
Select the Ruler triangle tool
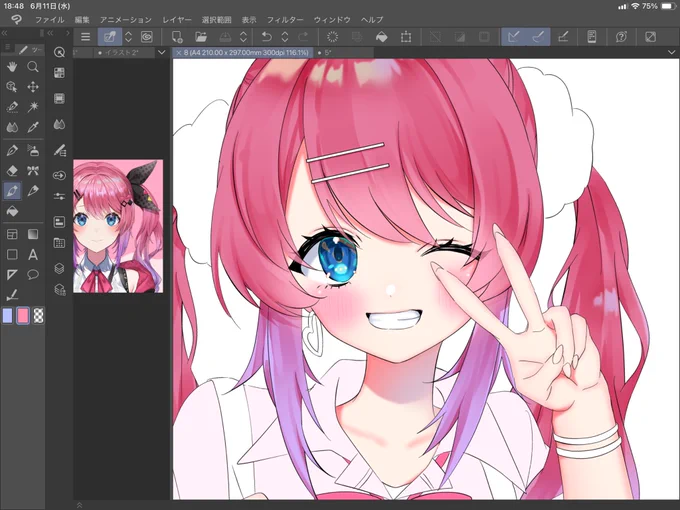point(12,275)
